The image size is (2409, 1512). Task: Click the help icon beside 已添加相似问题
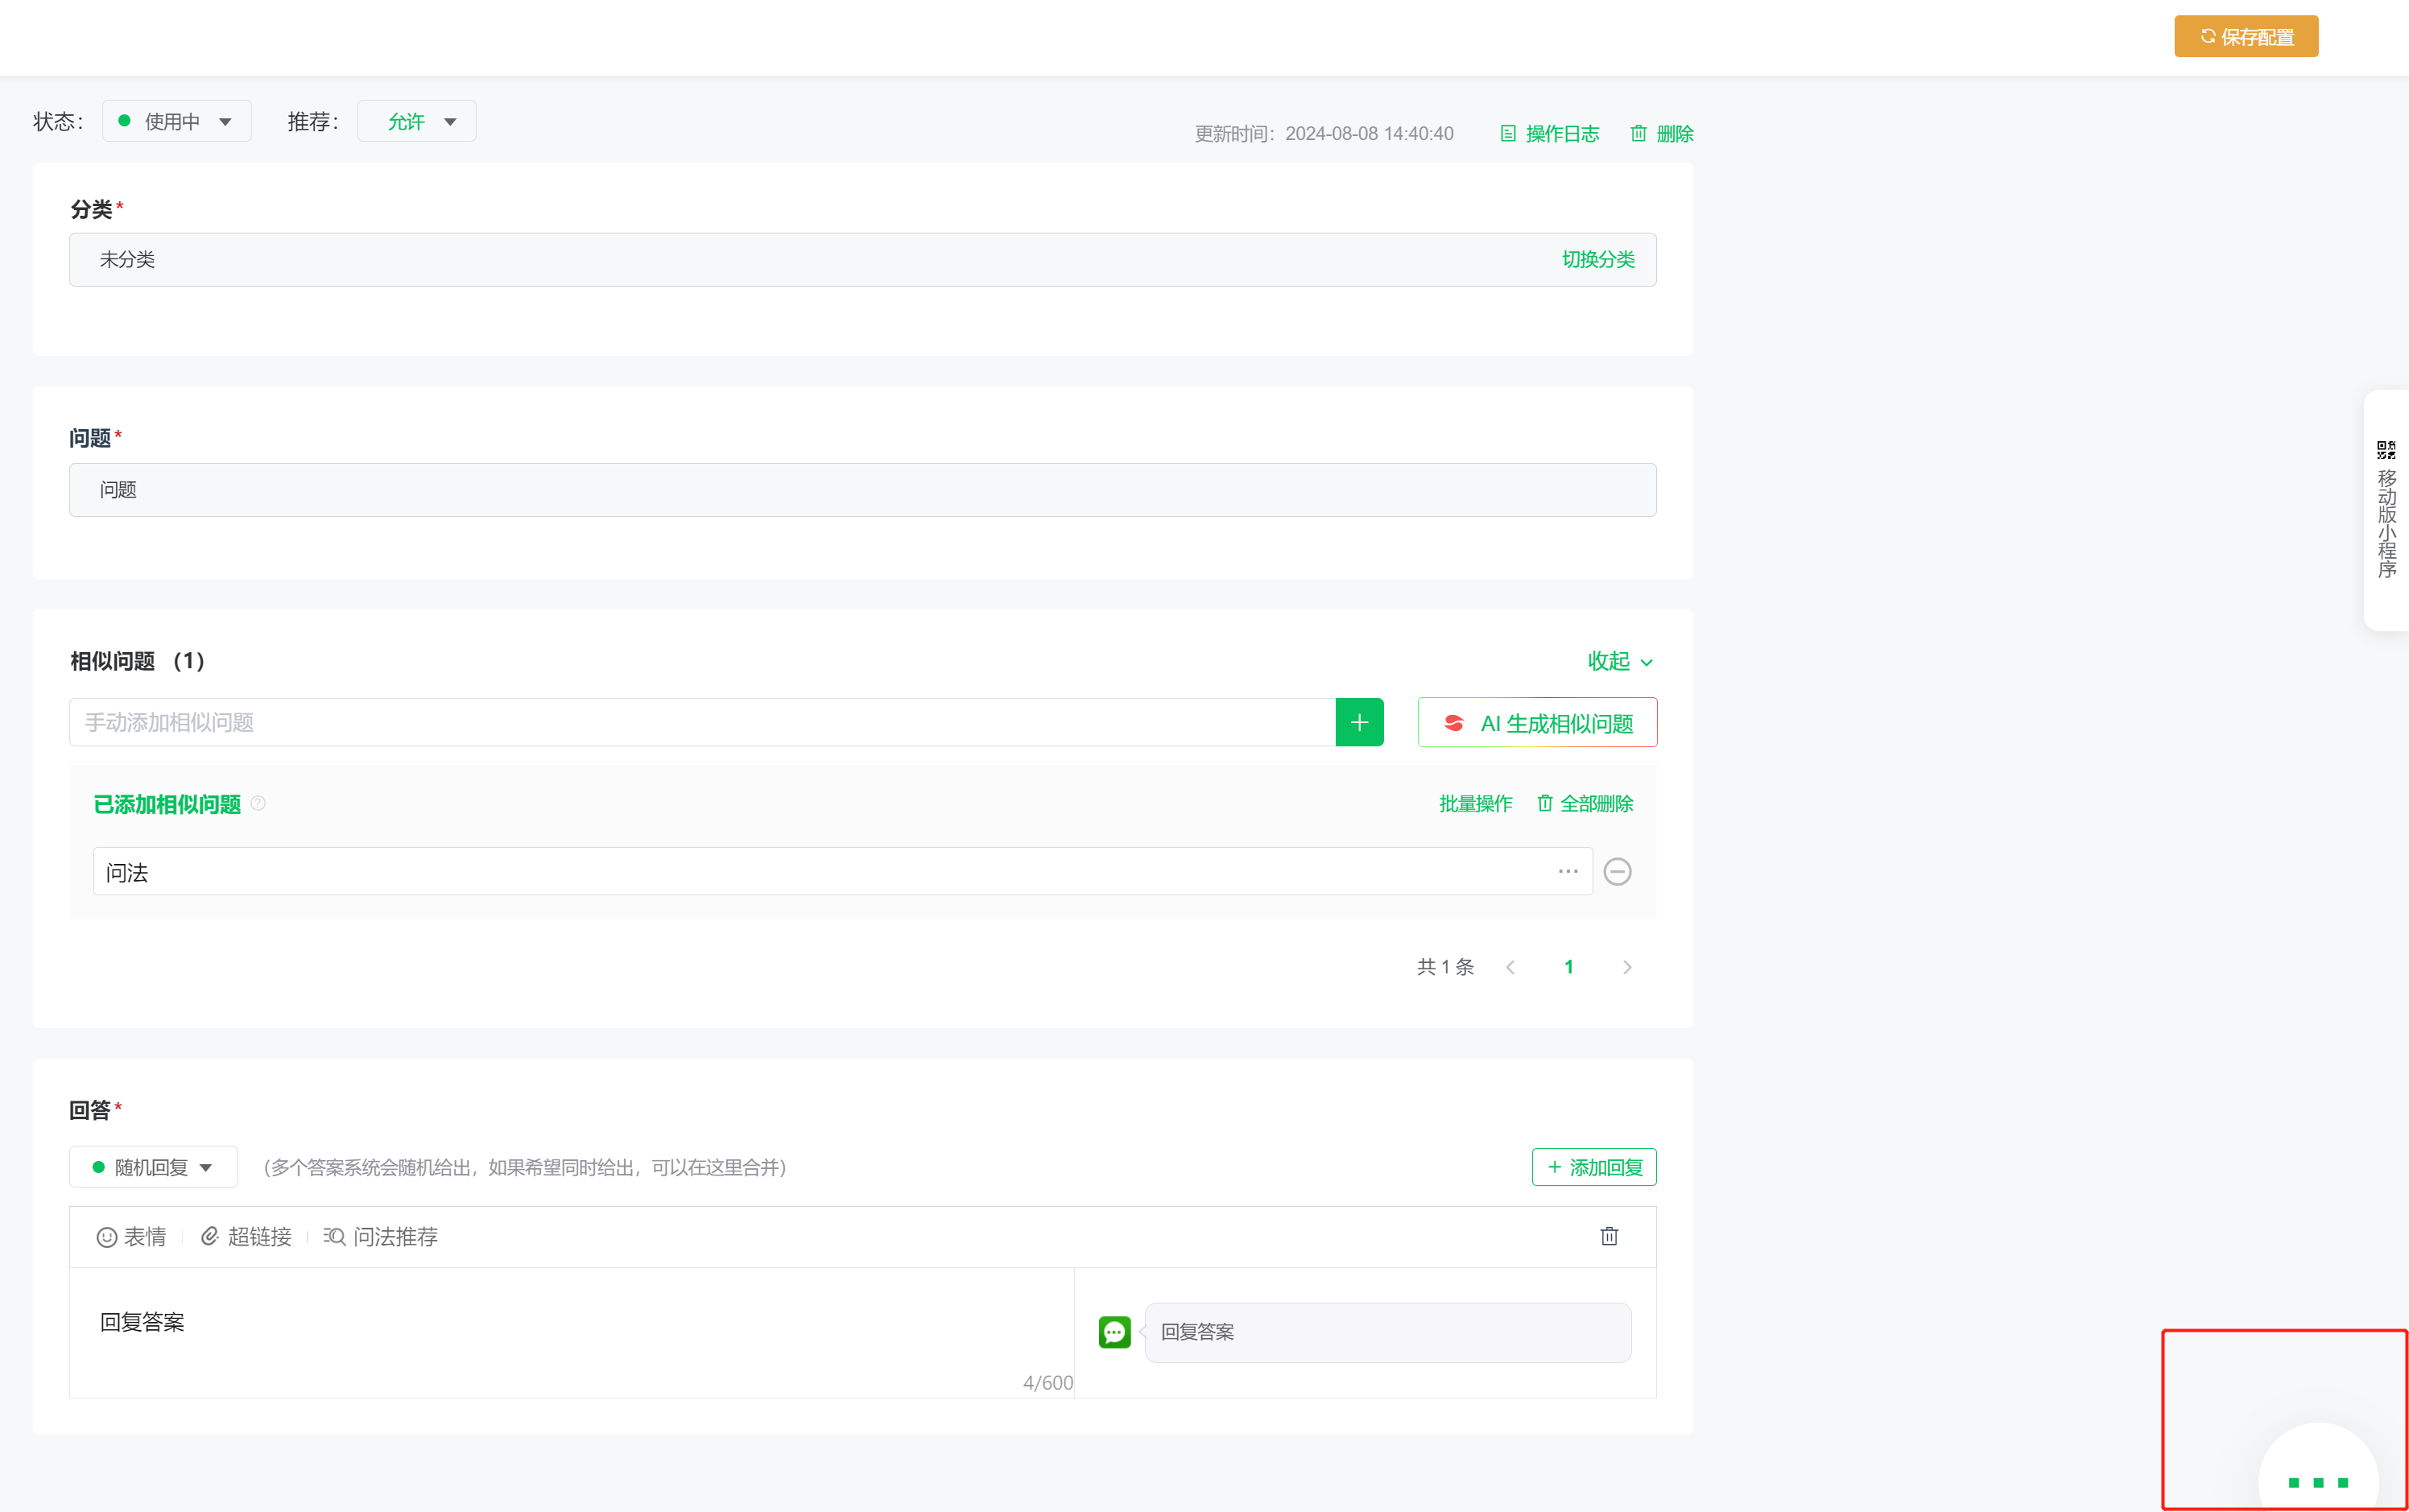point(258,803)
